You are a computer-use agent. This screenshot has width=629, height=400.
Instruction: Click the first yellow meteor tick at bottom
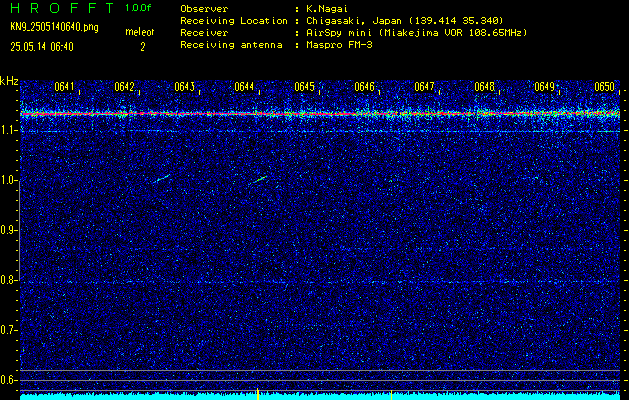click(258, 394)
